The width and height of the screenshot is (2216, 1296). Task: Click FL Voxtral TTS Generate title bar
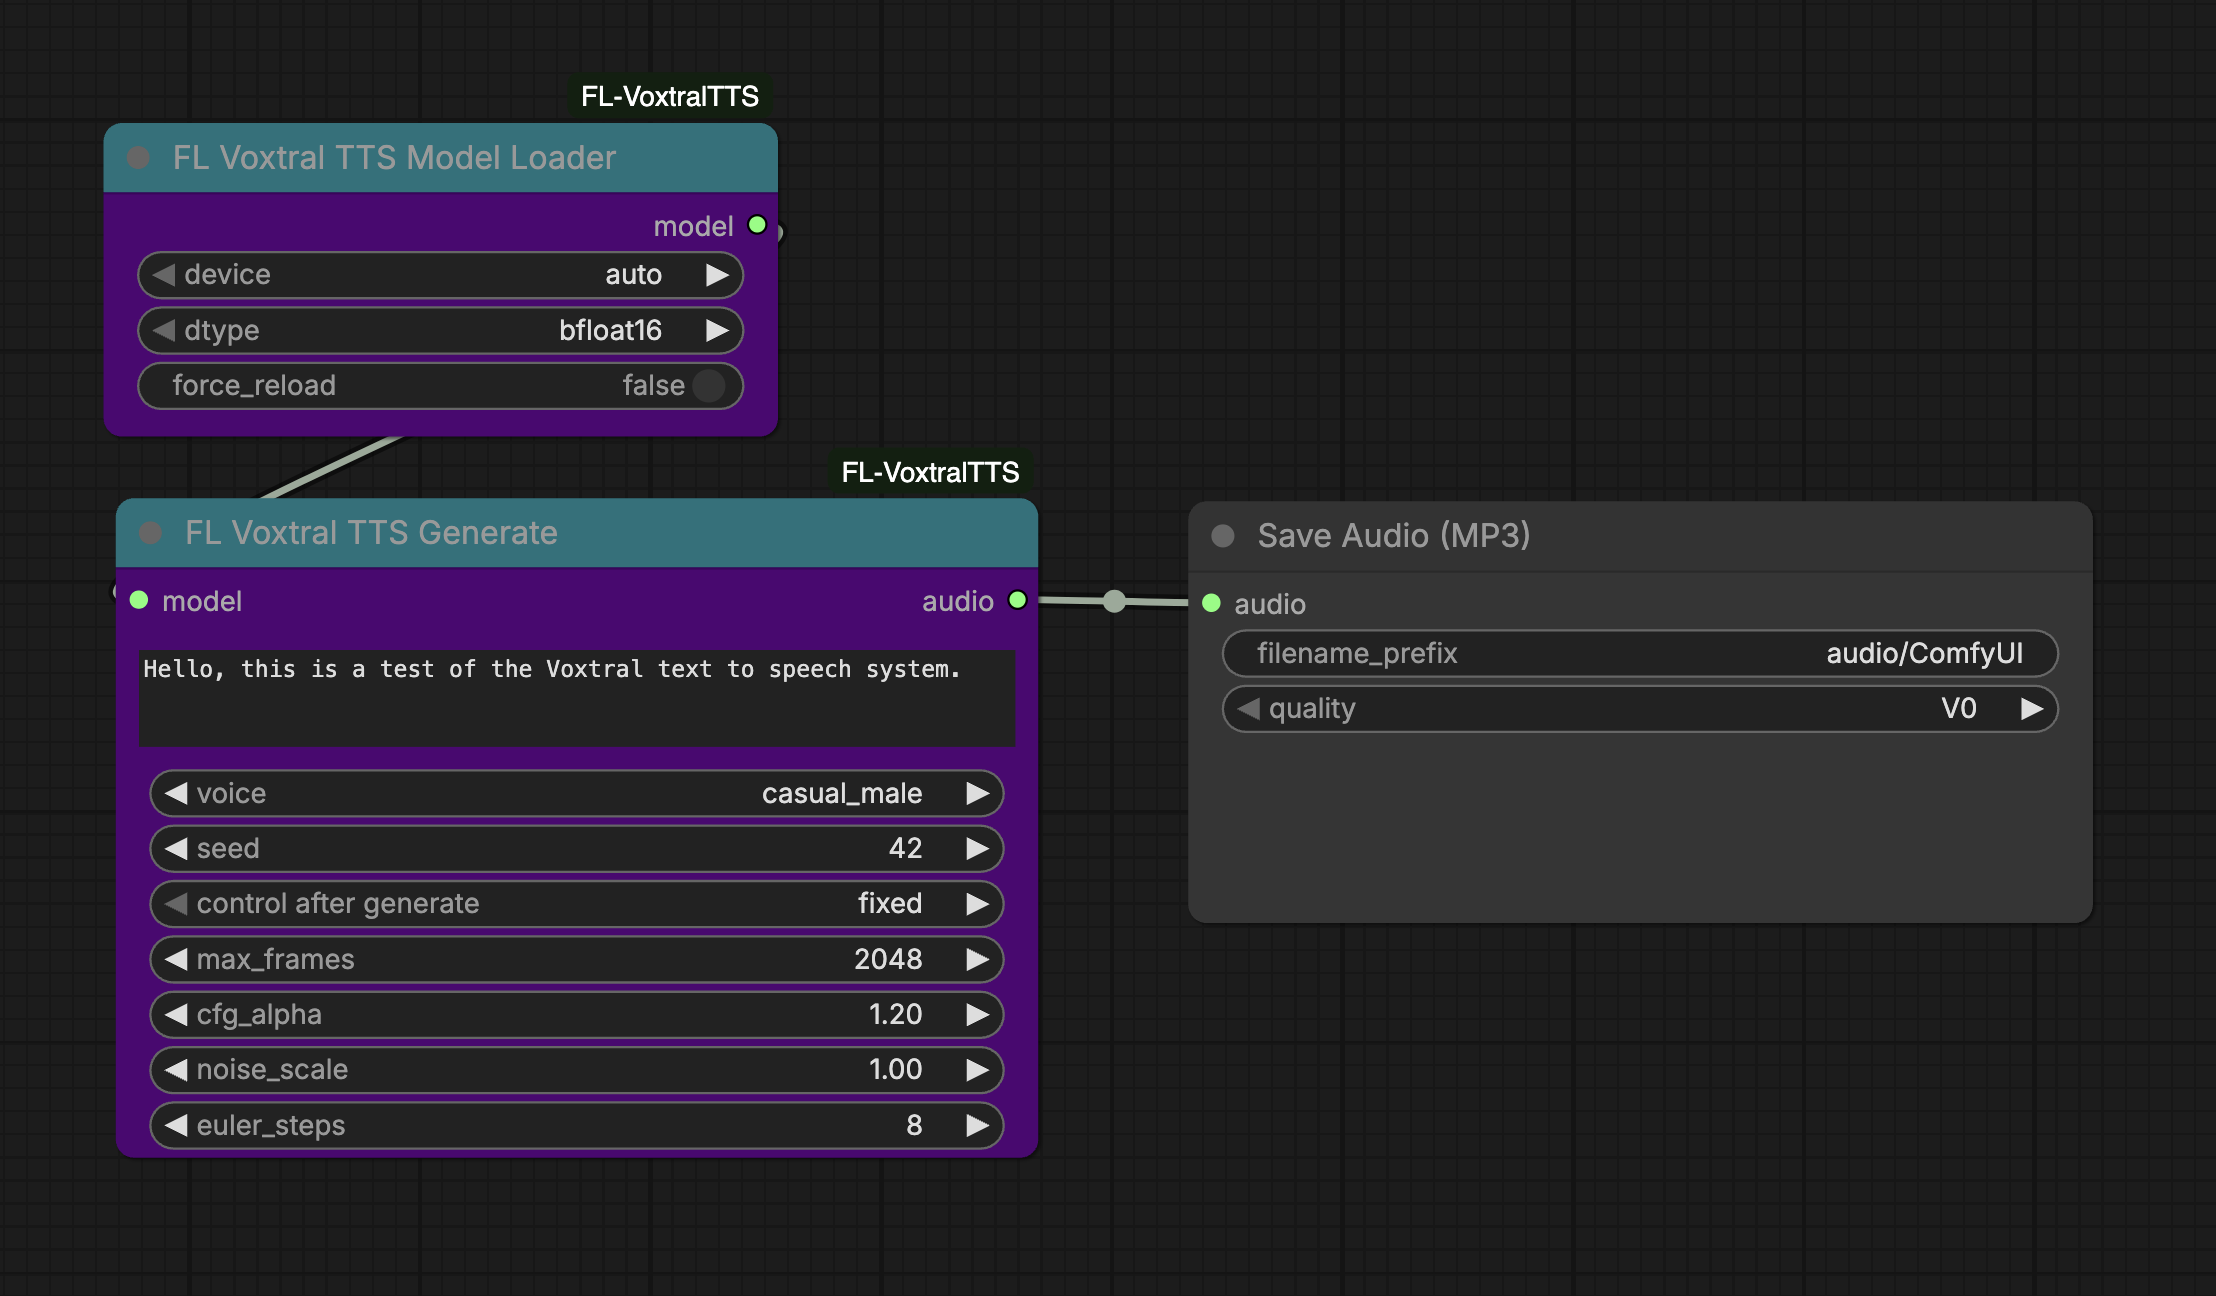[x=577, y=533]
